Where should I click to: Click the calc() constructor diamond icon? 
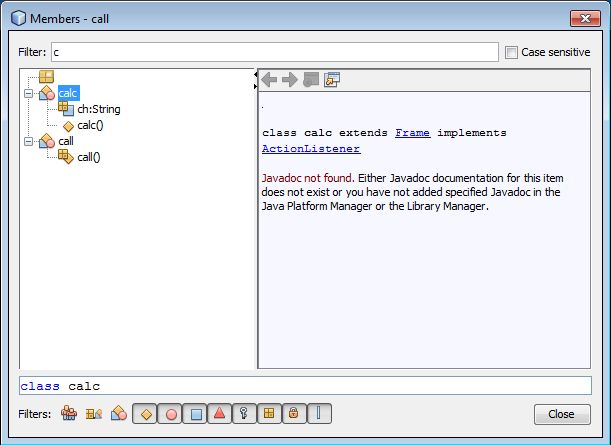(68, 126)
